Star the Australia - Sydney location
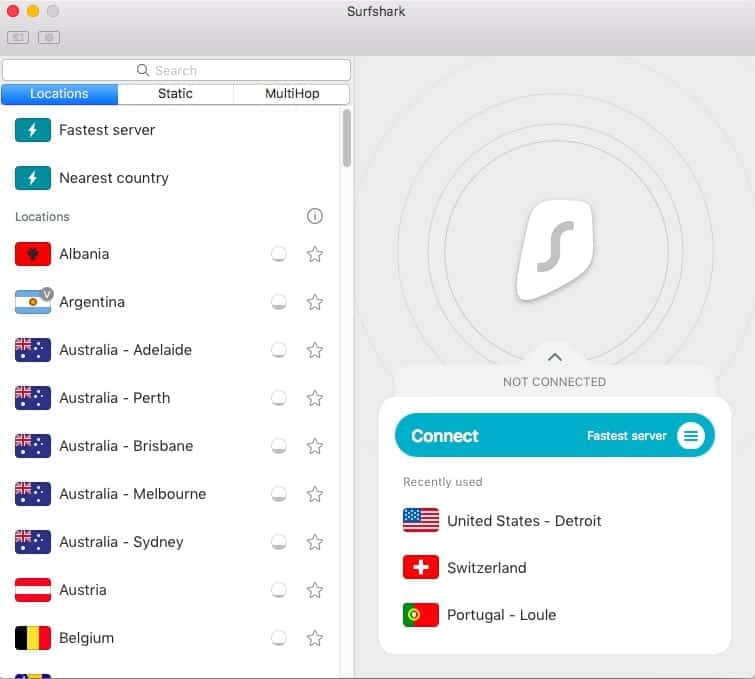Image resolution: width=755 pixels, height=679 pixels. [315, 542]
